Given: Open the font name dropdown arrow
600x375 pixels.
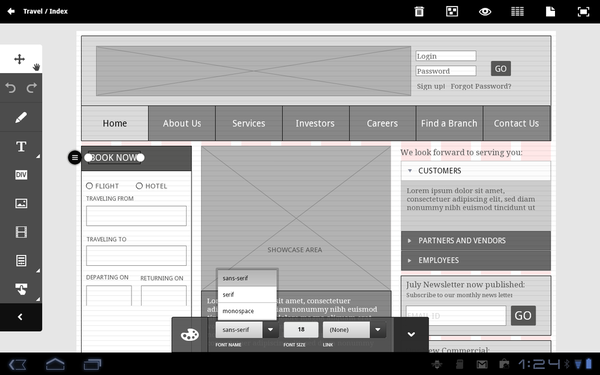Looking at the screenshot, I should pos(271,329).
